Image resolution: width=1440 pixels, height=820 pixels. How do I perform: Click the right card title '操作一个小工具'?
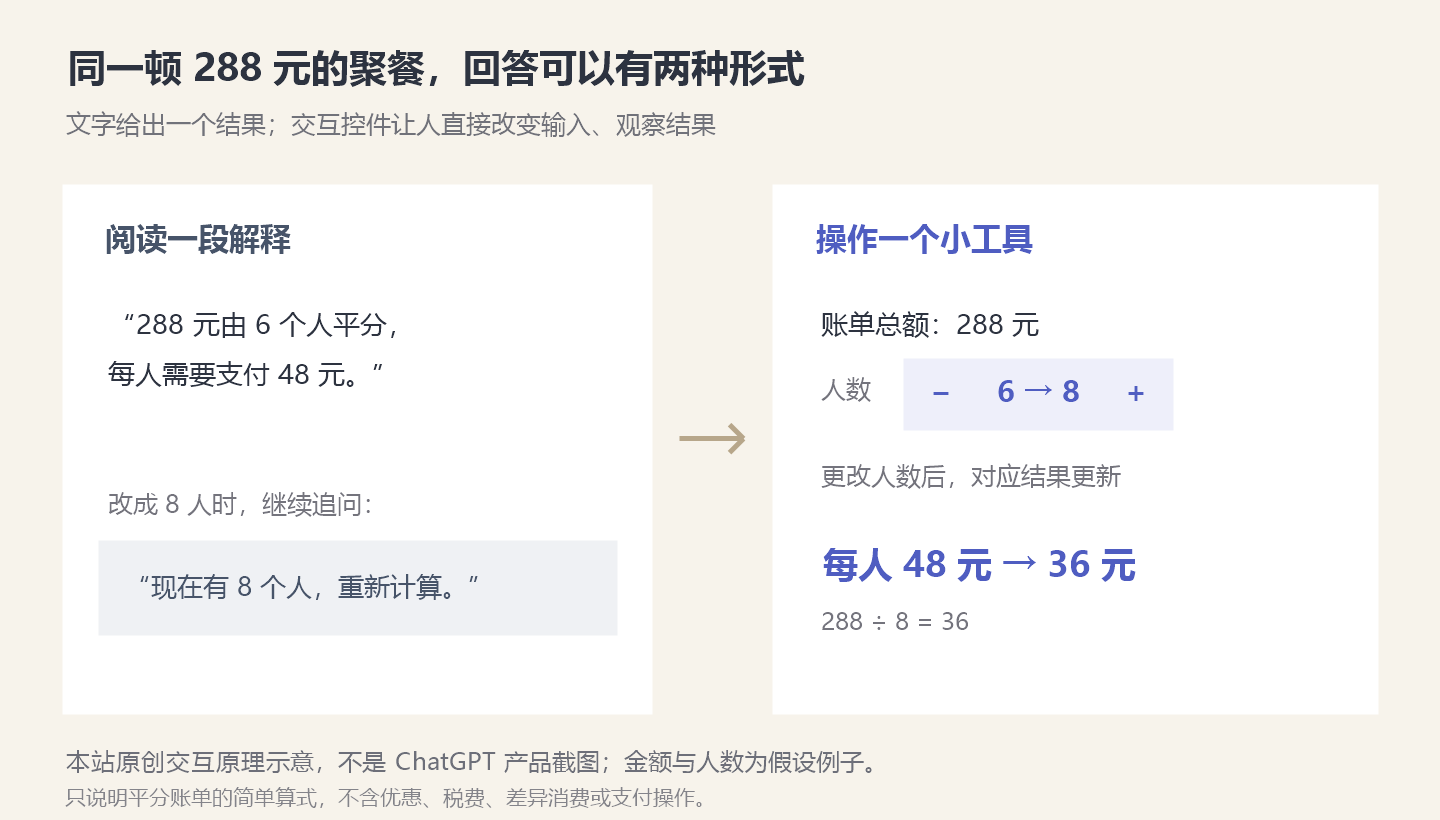[924, 240]
